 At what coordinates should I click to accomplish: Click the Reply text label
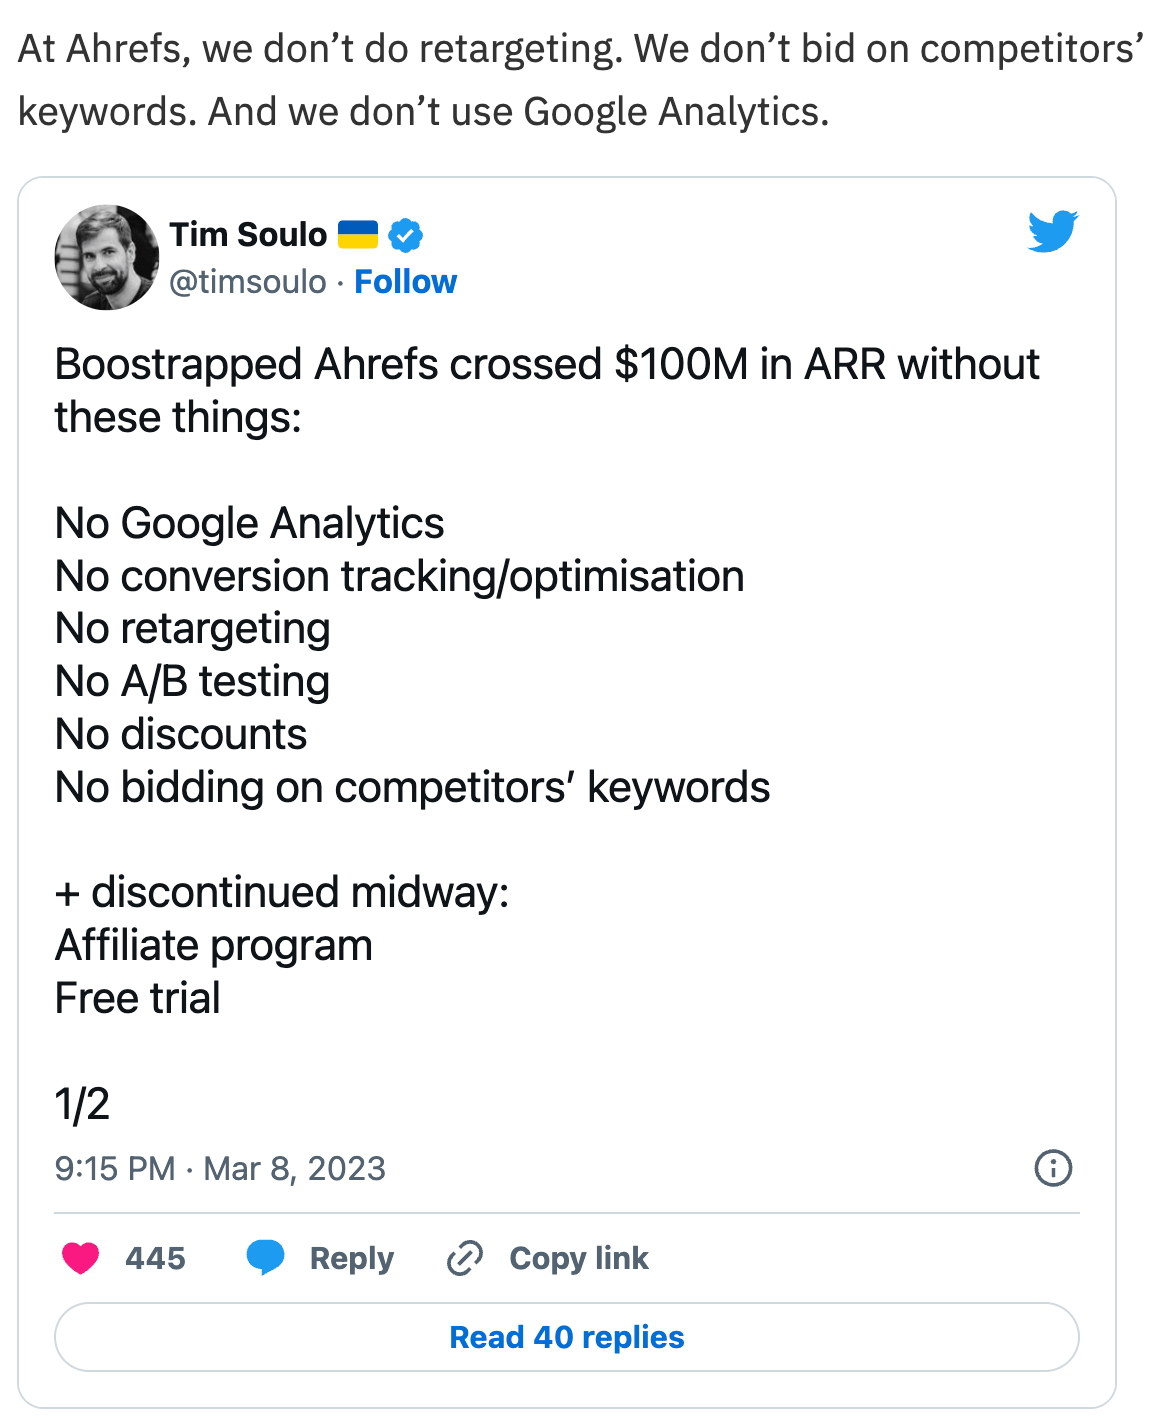pyautogui.click(x=351, y=1258)
